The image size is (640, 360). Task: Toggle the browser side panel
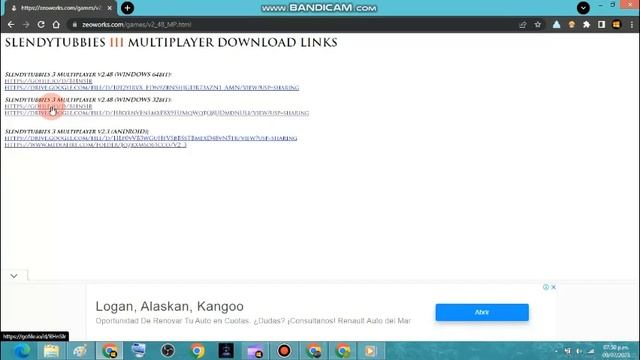click(601, 24)
